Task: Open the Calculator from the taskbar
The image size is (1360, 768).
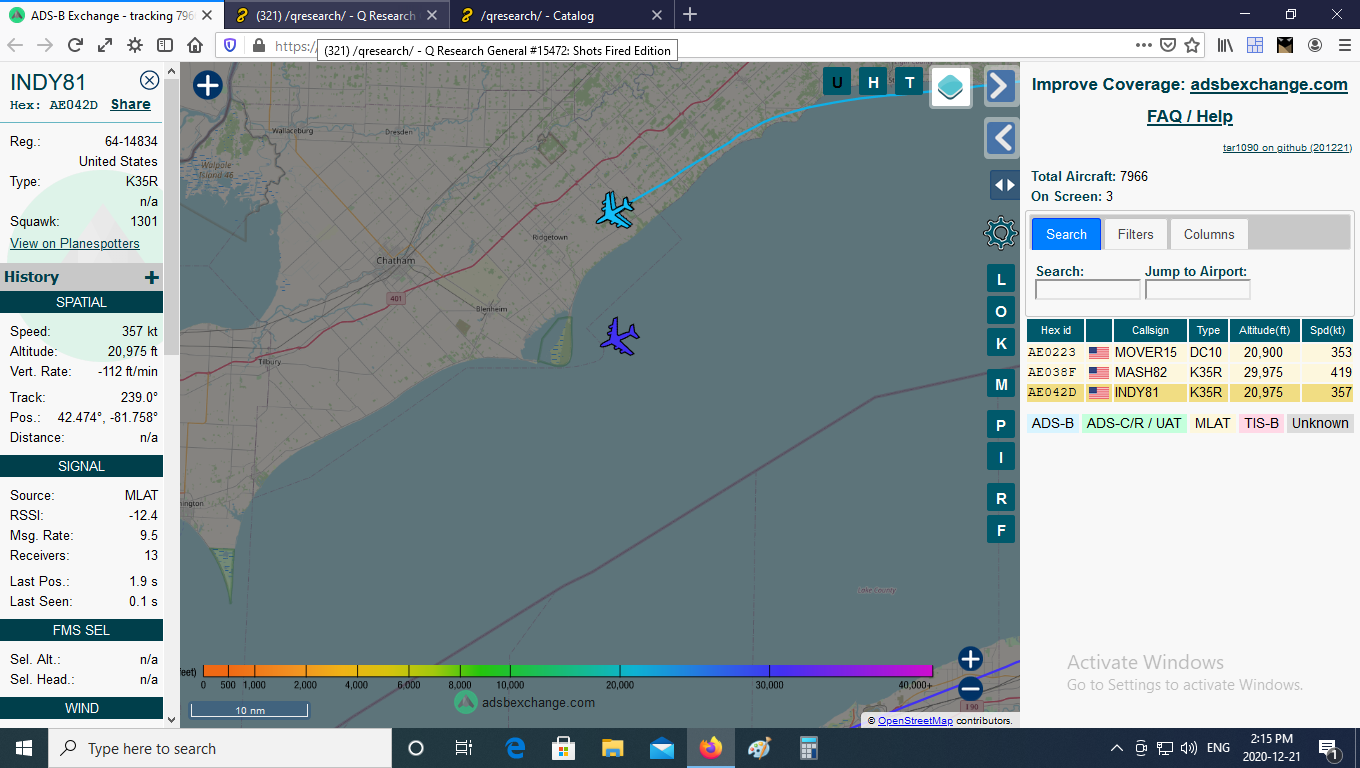Action: pyautogui.click(x=809, y=748)
